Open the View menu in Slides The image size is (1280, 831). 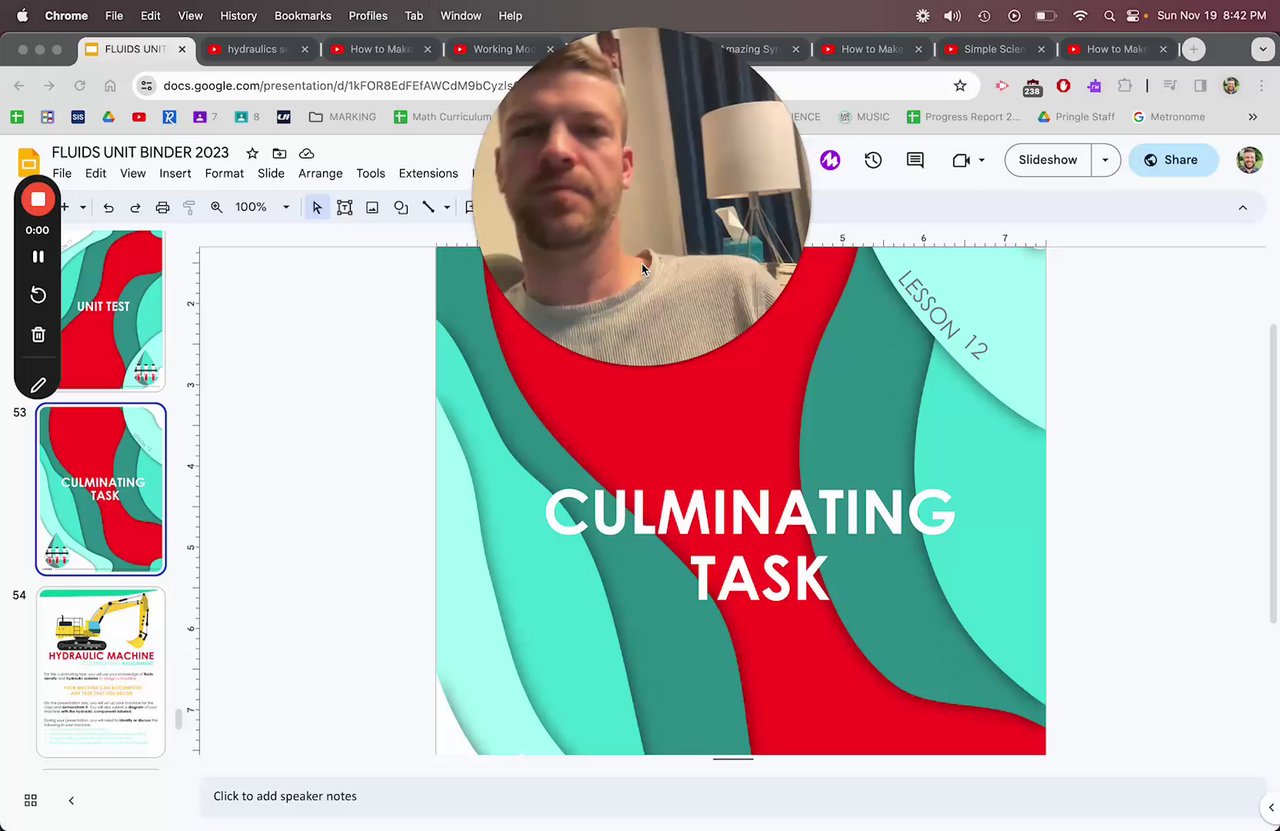133,173
